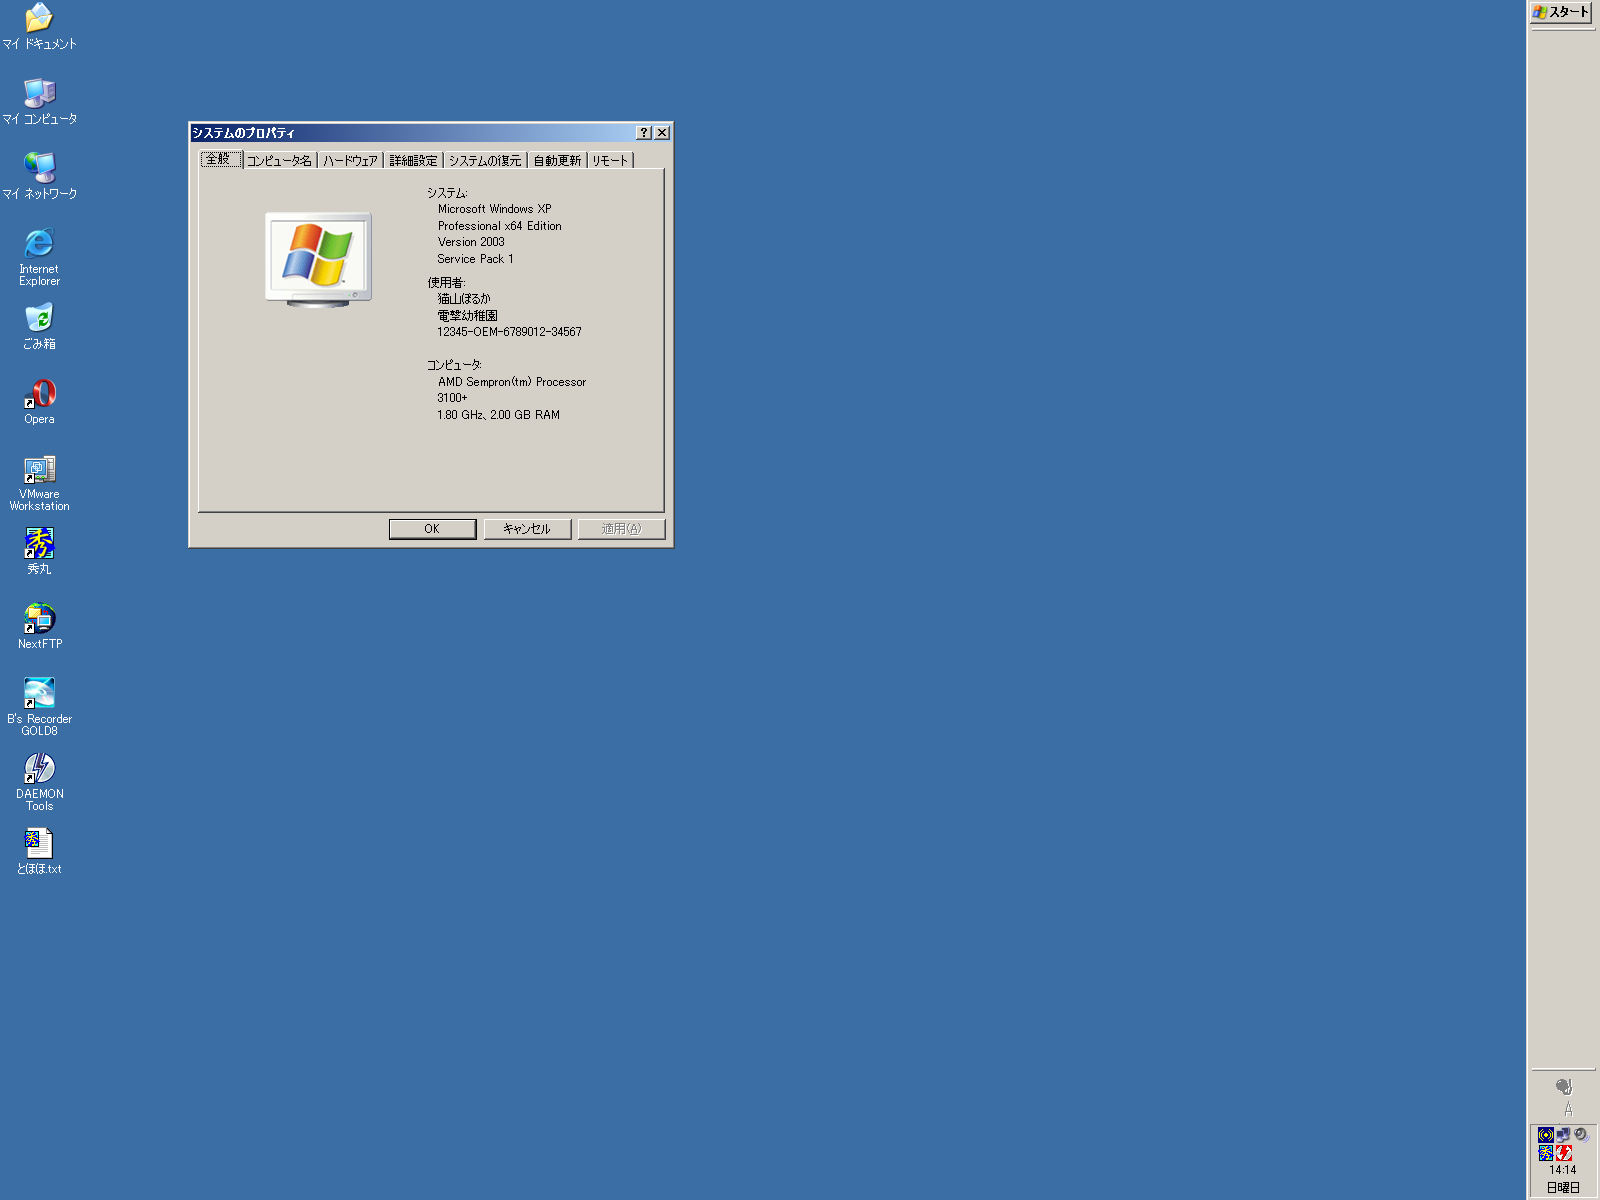
Task: Select the ごみ箱 recycle bin icon
Action: coord(39,326)
